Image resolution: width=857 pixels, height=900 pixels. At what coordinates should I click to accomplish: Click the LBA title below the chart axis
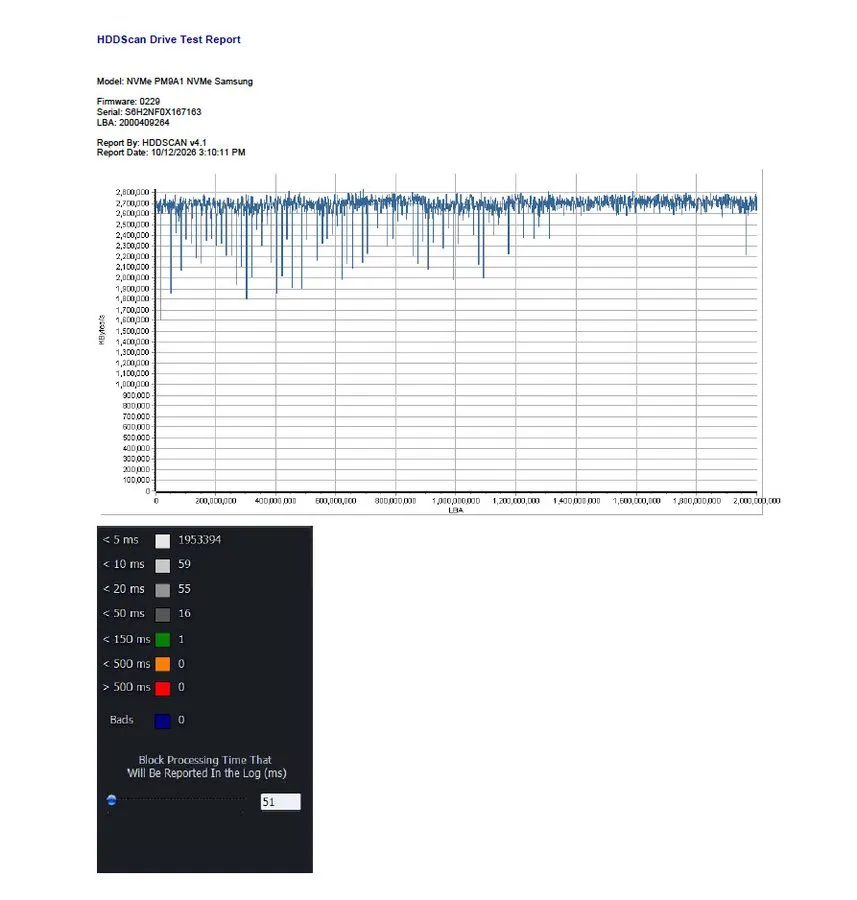456,510
